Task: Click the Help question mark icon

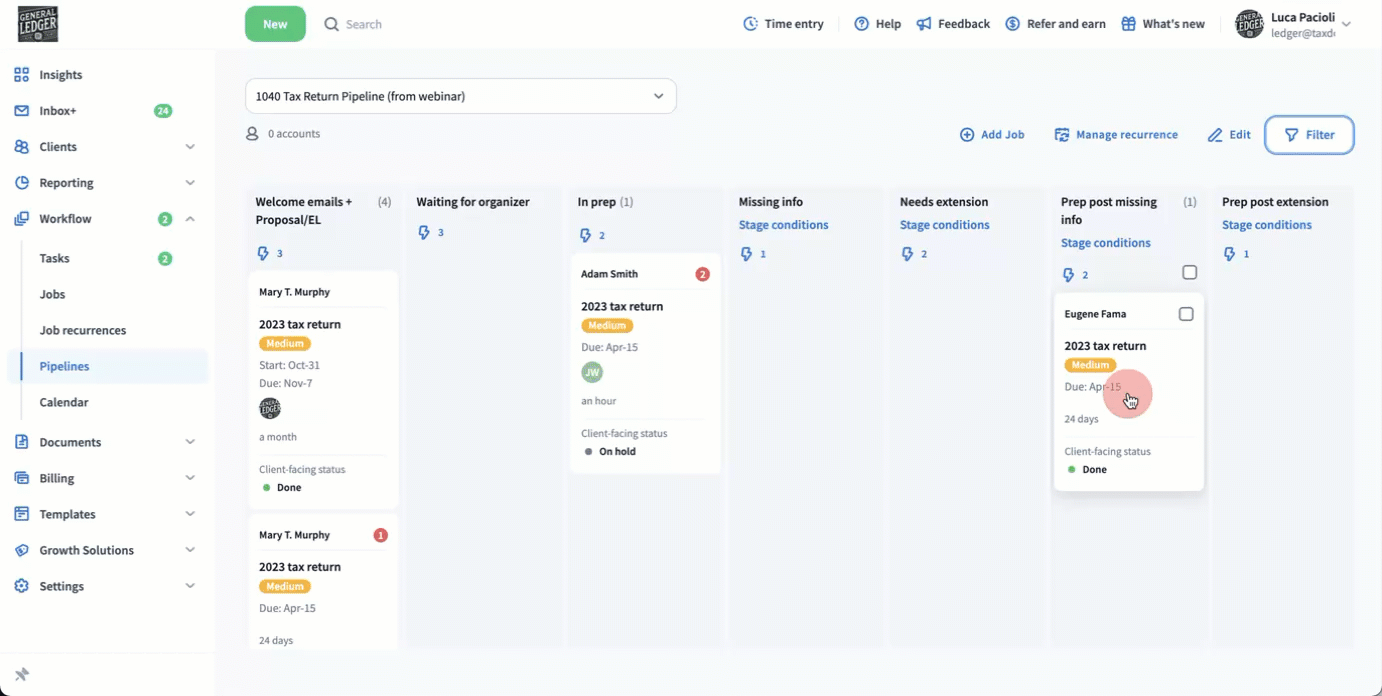Action: pyautogui.click(x=861, y=24)
